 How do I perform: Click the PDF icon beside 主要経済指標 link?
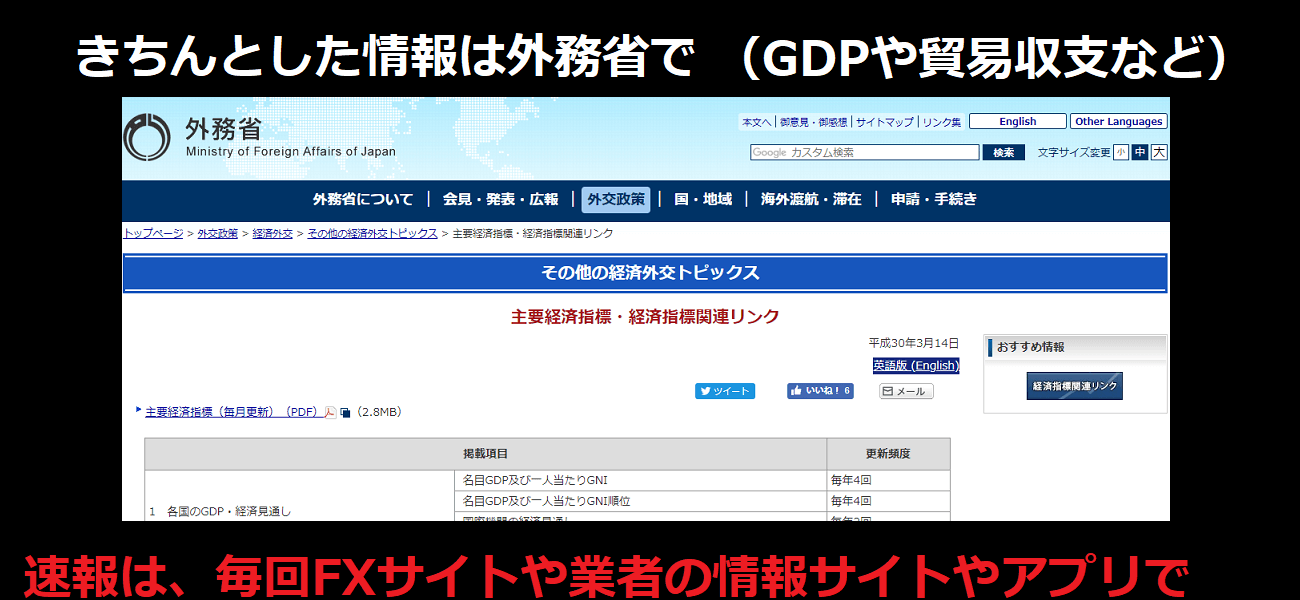click(x=330, y=412)
